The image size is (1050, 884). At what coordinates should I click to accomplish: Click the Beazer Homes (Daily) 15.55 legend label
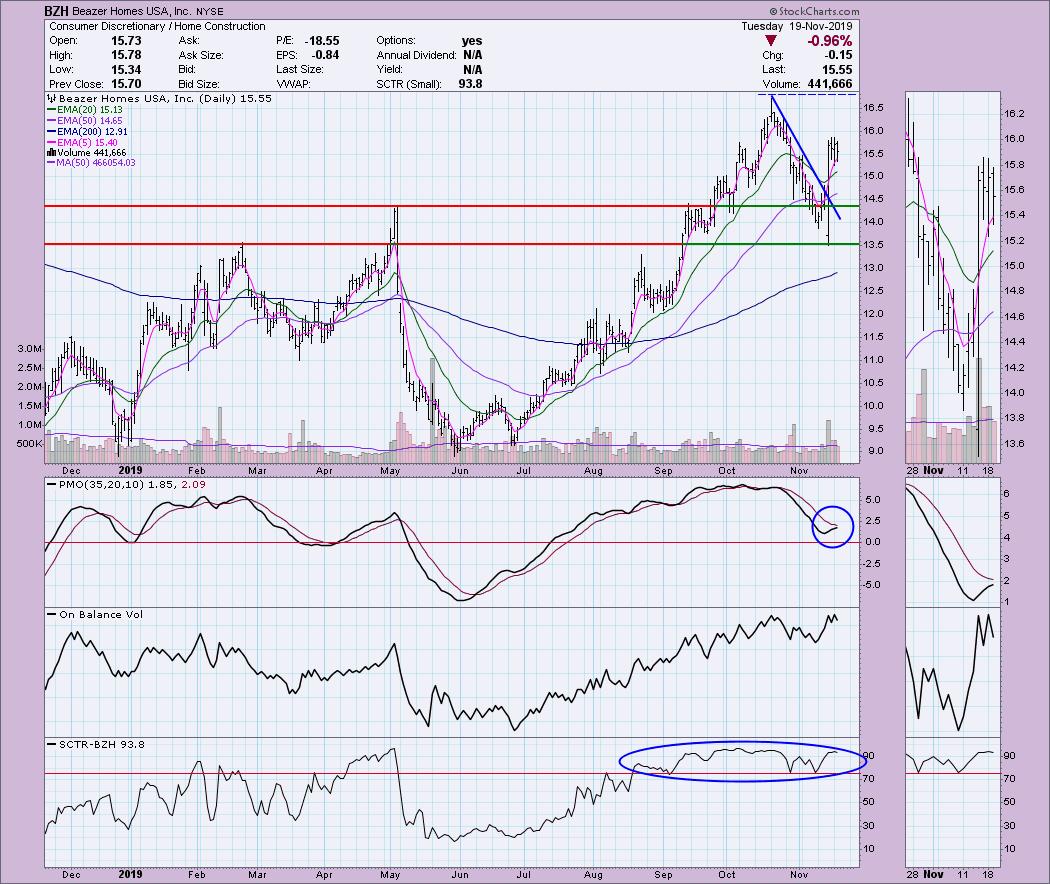pos(165,98)
